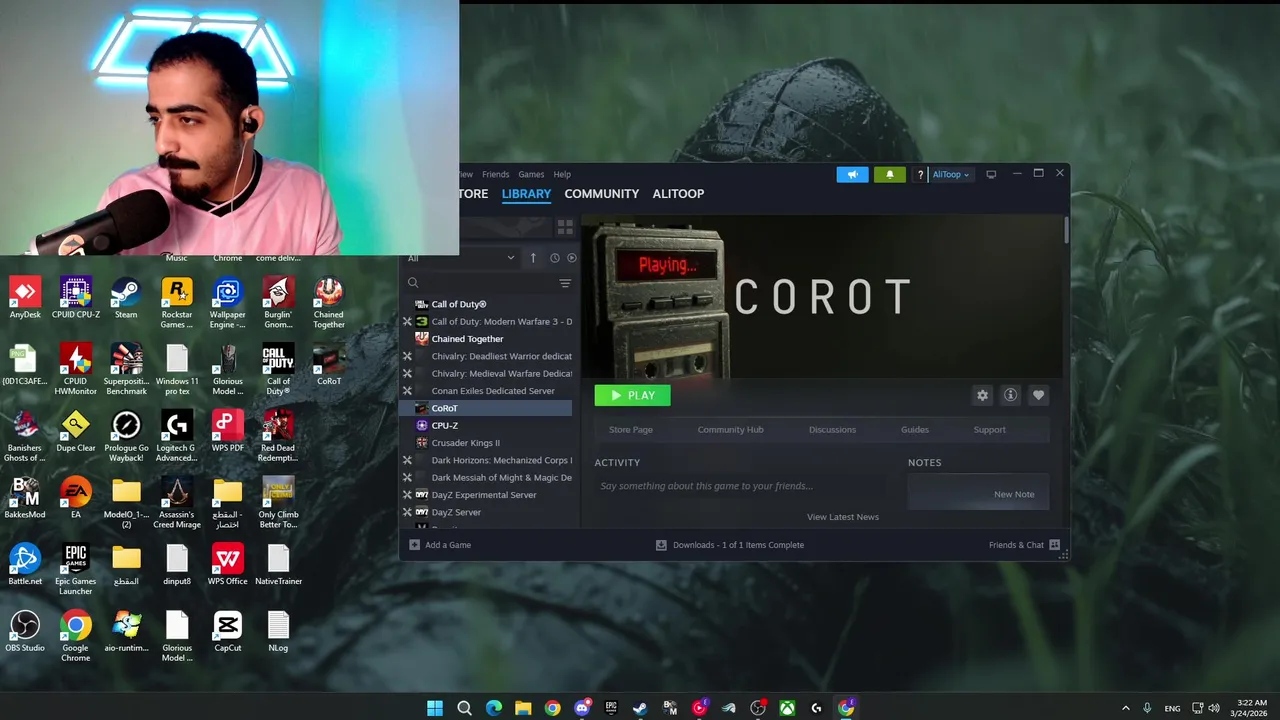Select the Steam desktop shortcut
The height and width of the screenshot is (720, 1280).
(126, 299)
